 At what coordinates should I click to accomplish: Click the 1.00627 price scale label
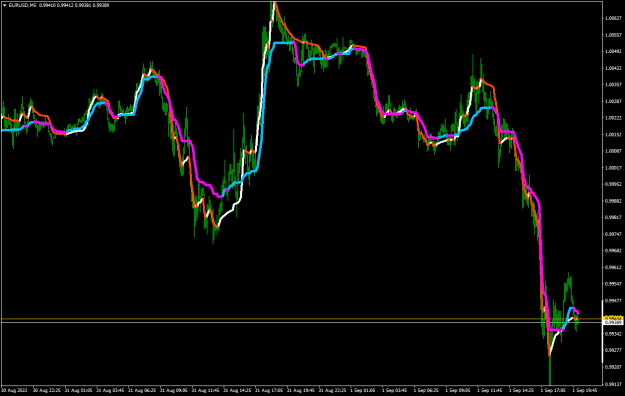[x=613, y=18]
